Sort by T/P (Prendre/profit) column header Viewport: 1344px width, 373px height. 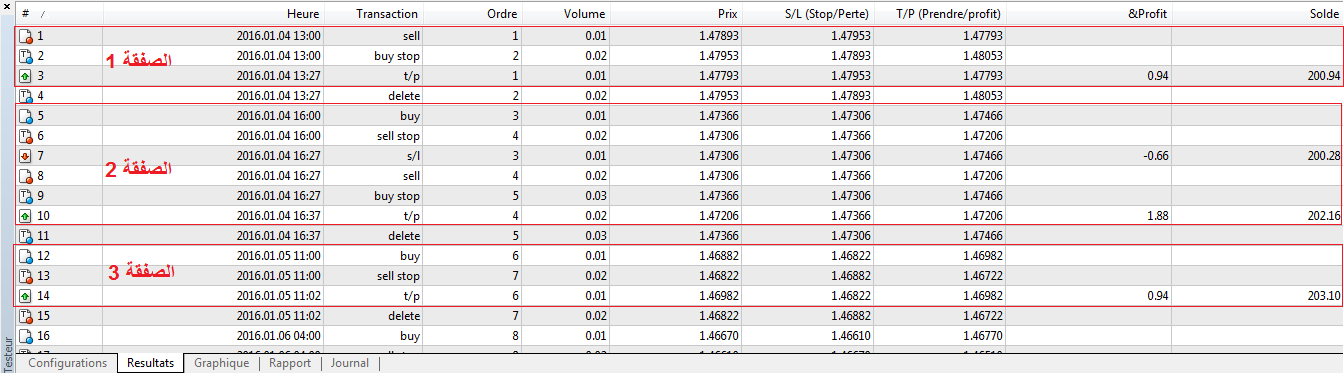pos(940,15)
